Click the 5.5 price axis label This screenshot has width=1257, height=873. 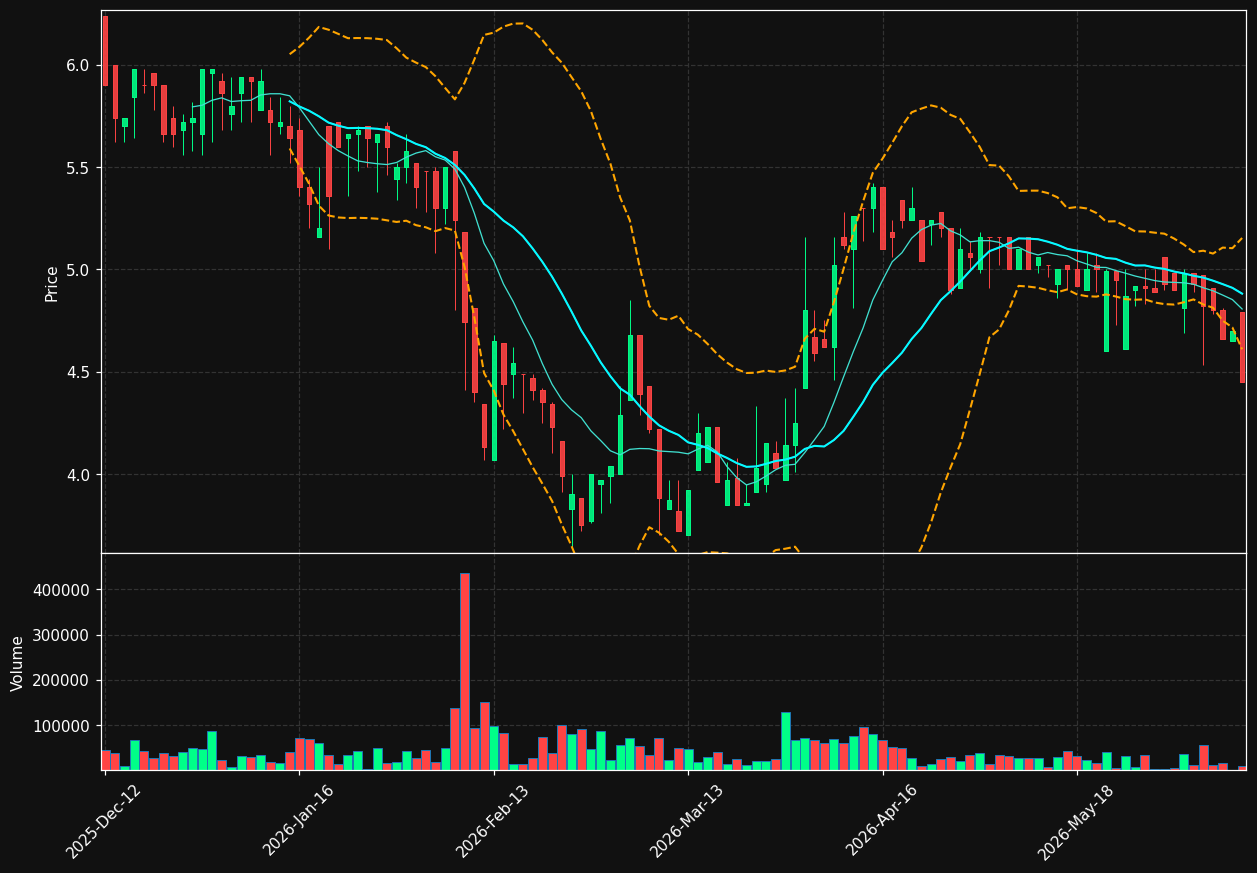pyautogui.click(x=80, y=168)
